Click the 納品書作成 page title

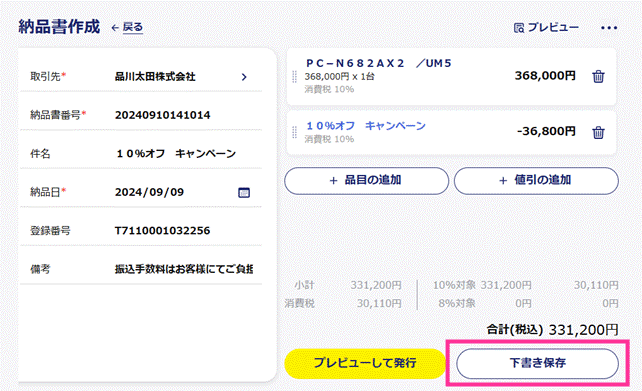click(x=59, y=27)
